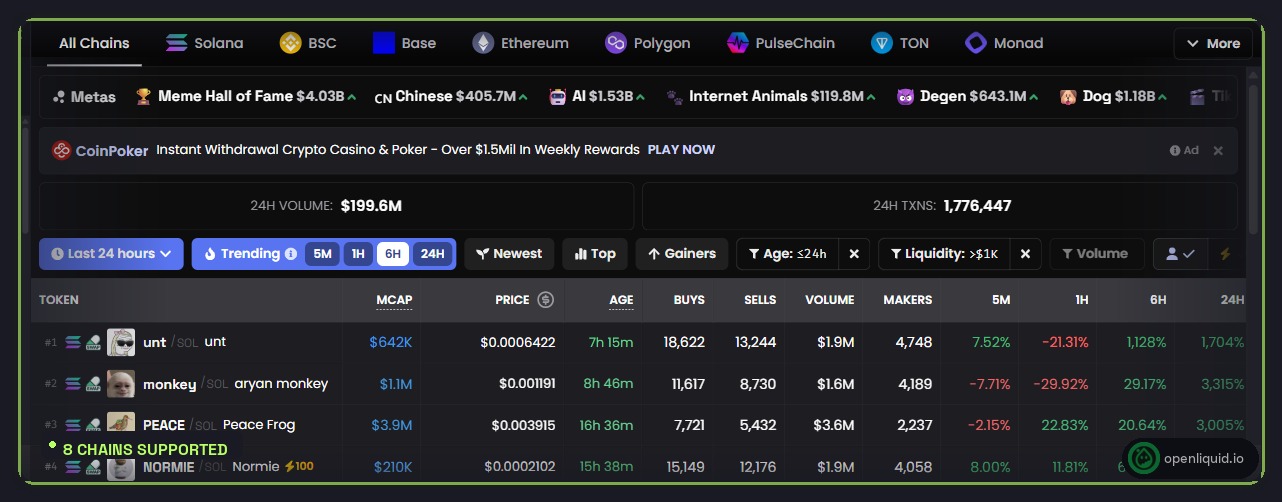Set trending timeframe to 5M

322,254
